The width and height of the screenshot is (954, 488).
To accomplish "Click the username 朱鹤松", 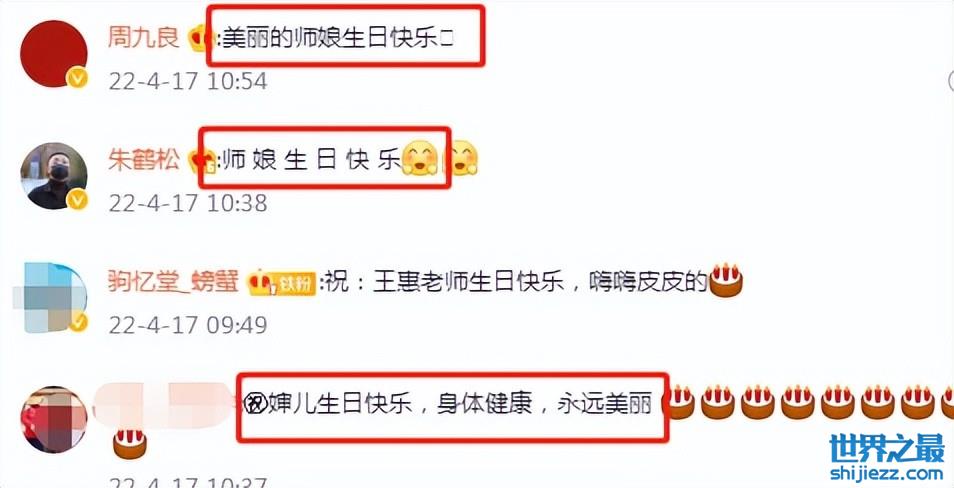I will coord(144,161).
